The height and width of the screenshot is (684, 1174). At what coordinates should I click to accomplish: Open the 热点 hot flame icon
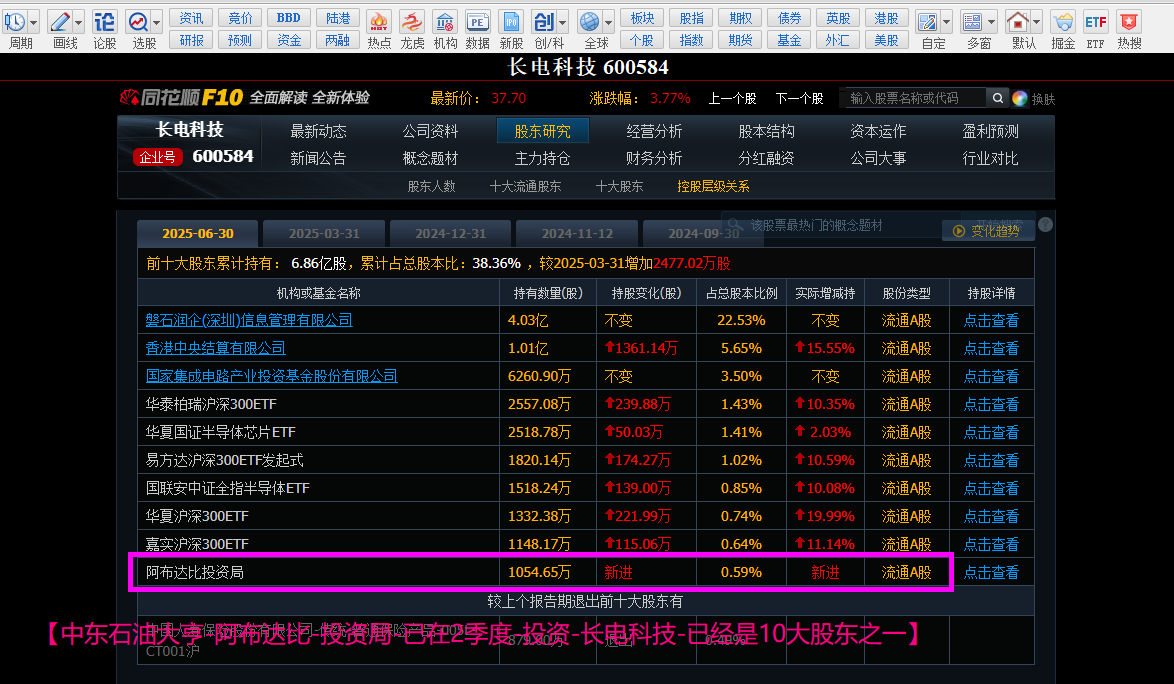[x=379, y=22]
